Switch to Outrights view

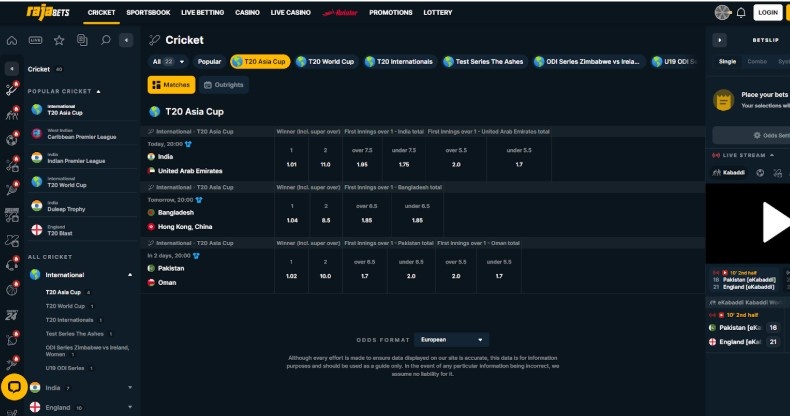click(224, 85)
